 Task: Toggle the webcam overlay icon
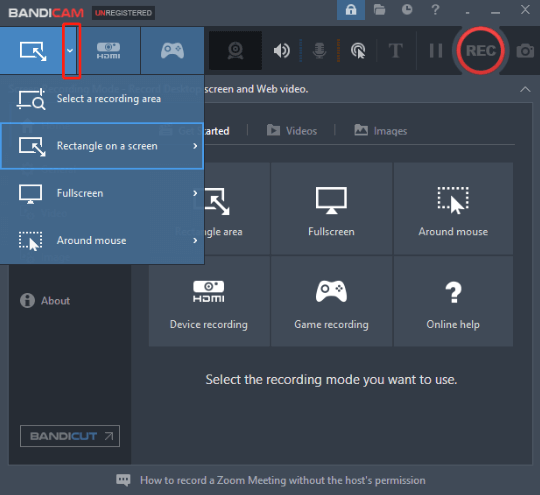tap(235, 51)
